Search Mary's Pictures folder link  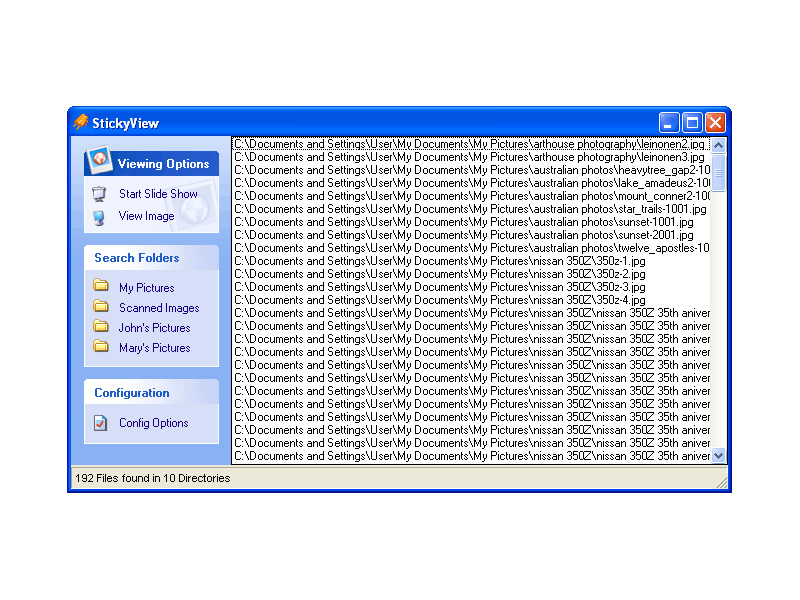point(155,348)
